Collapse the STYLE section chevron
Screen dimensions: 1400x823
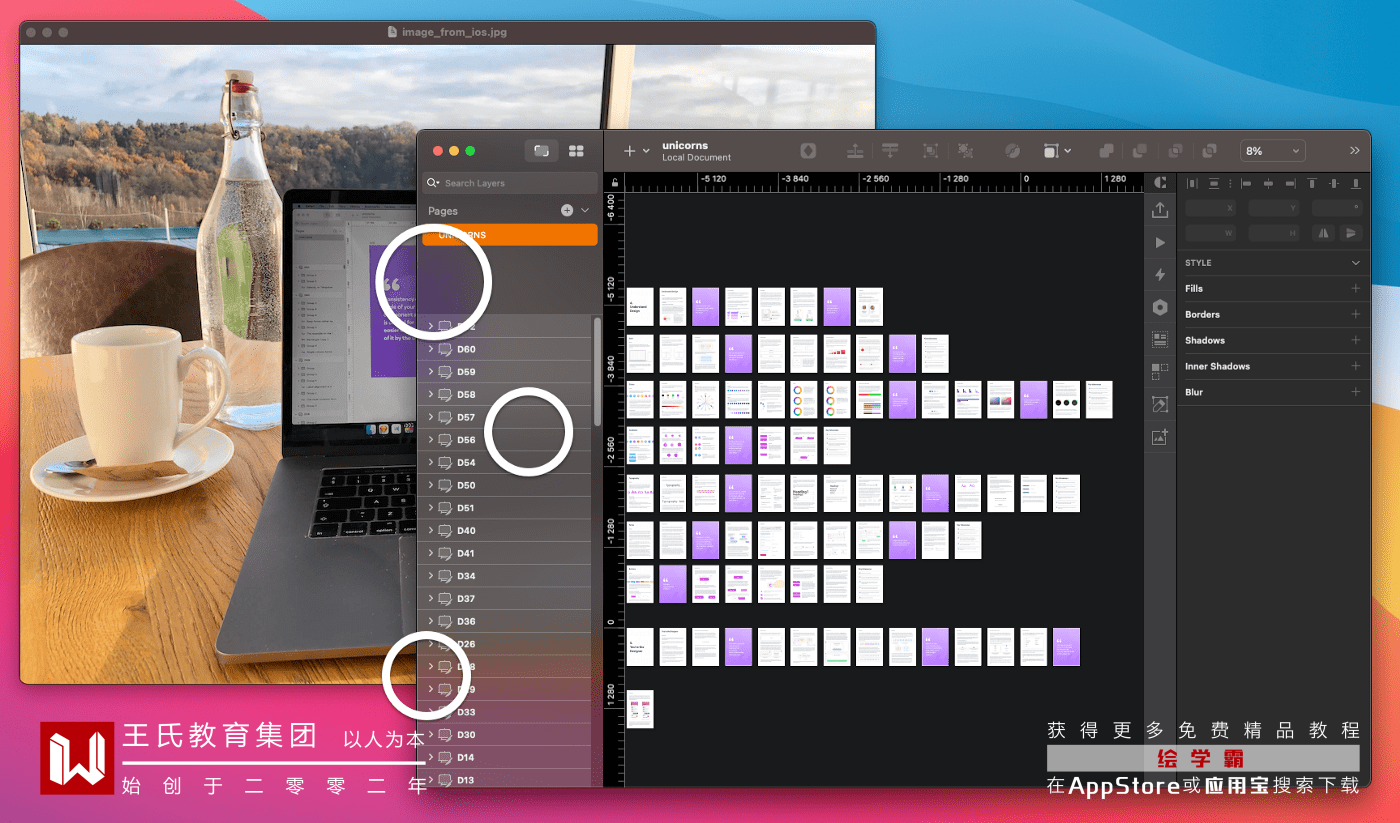click(1356, 263)
